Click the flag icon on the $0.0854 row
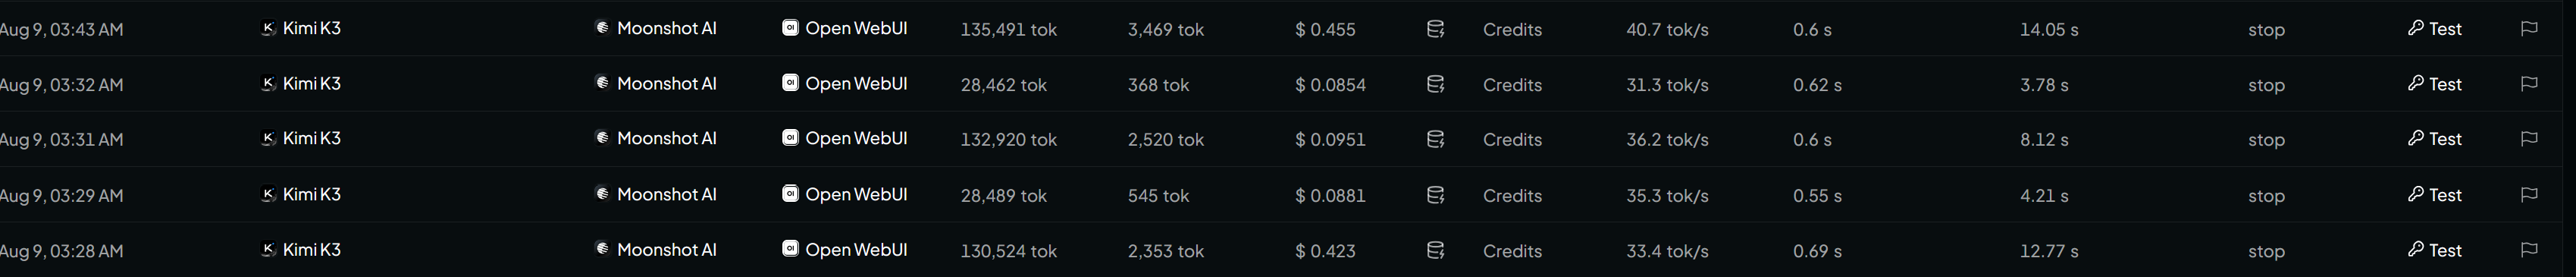 (x=2529, y=84)
